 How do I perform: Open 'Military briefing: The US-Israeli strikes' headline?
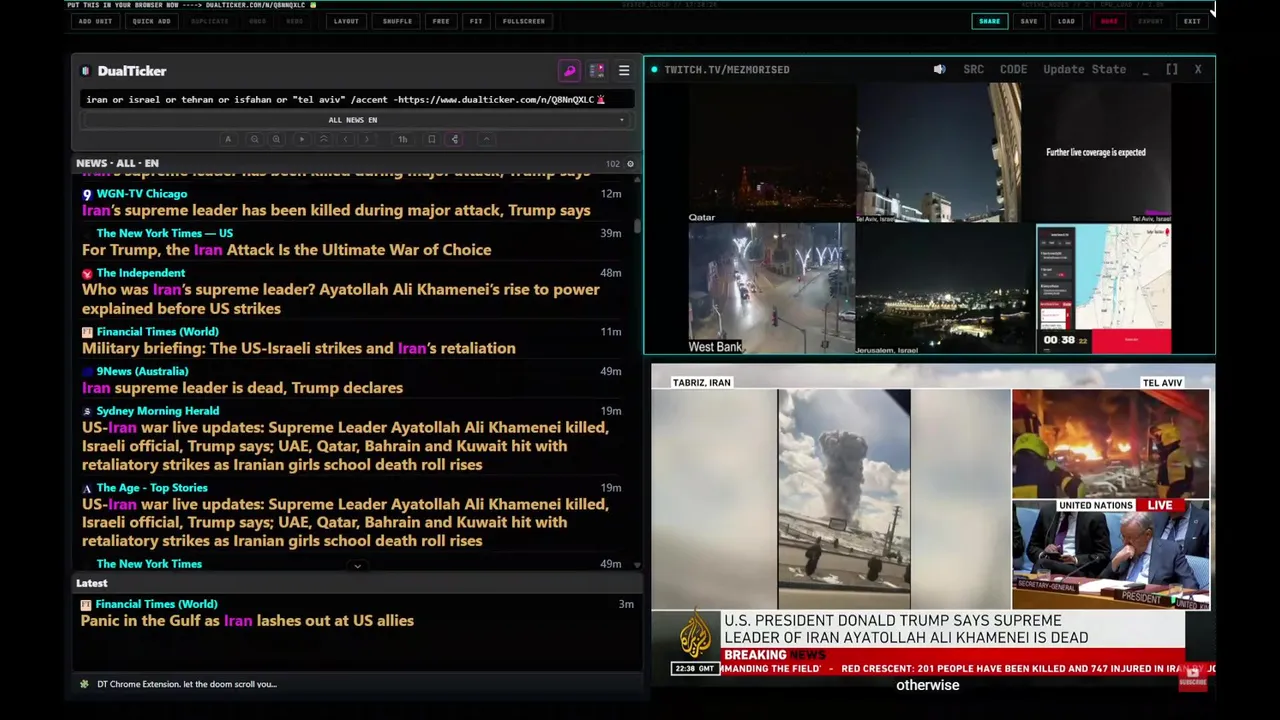click(299, 349)
